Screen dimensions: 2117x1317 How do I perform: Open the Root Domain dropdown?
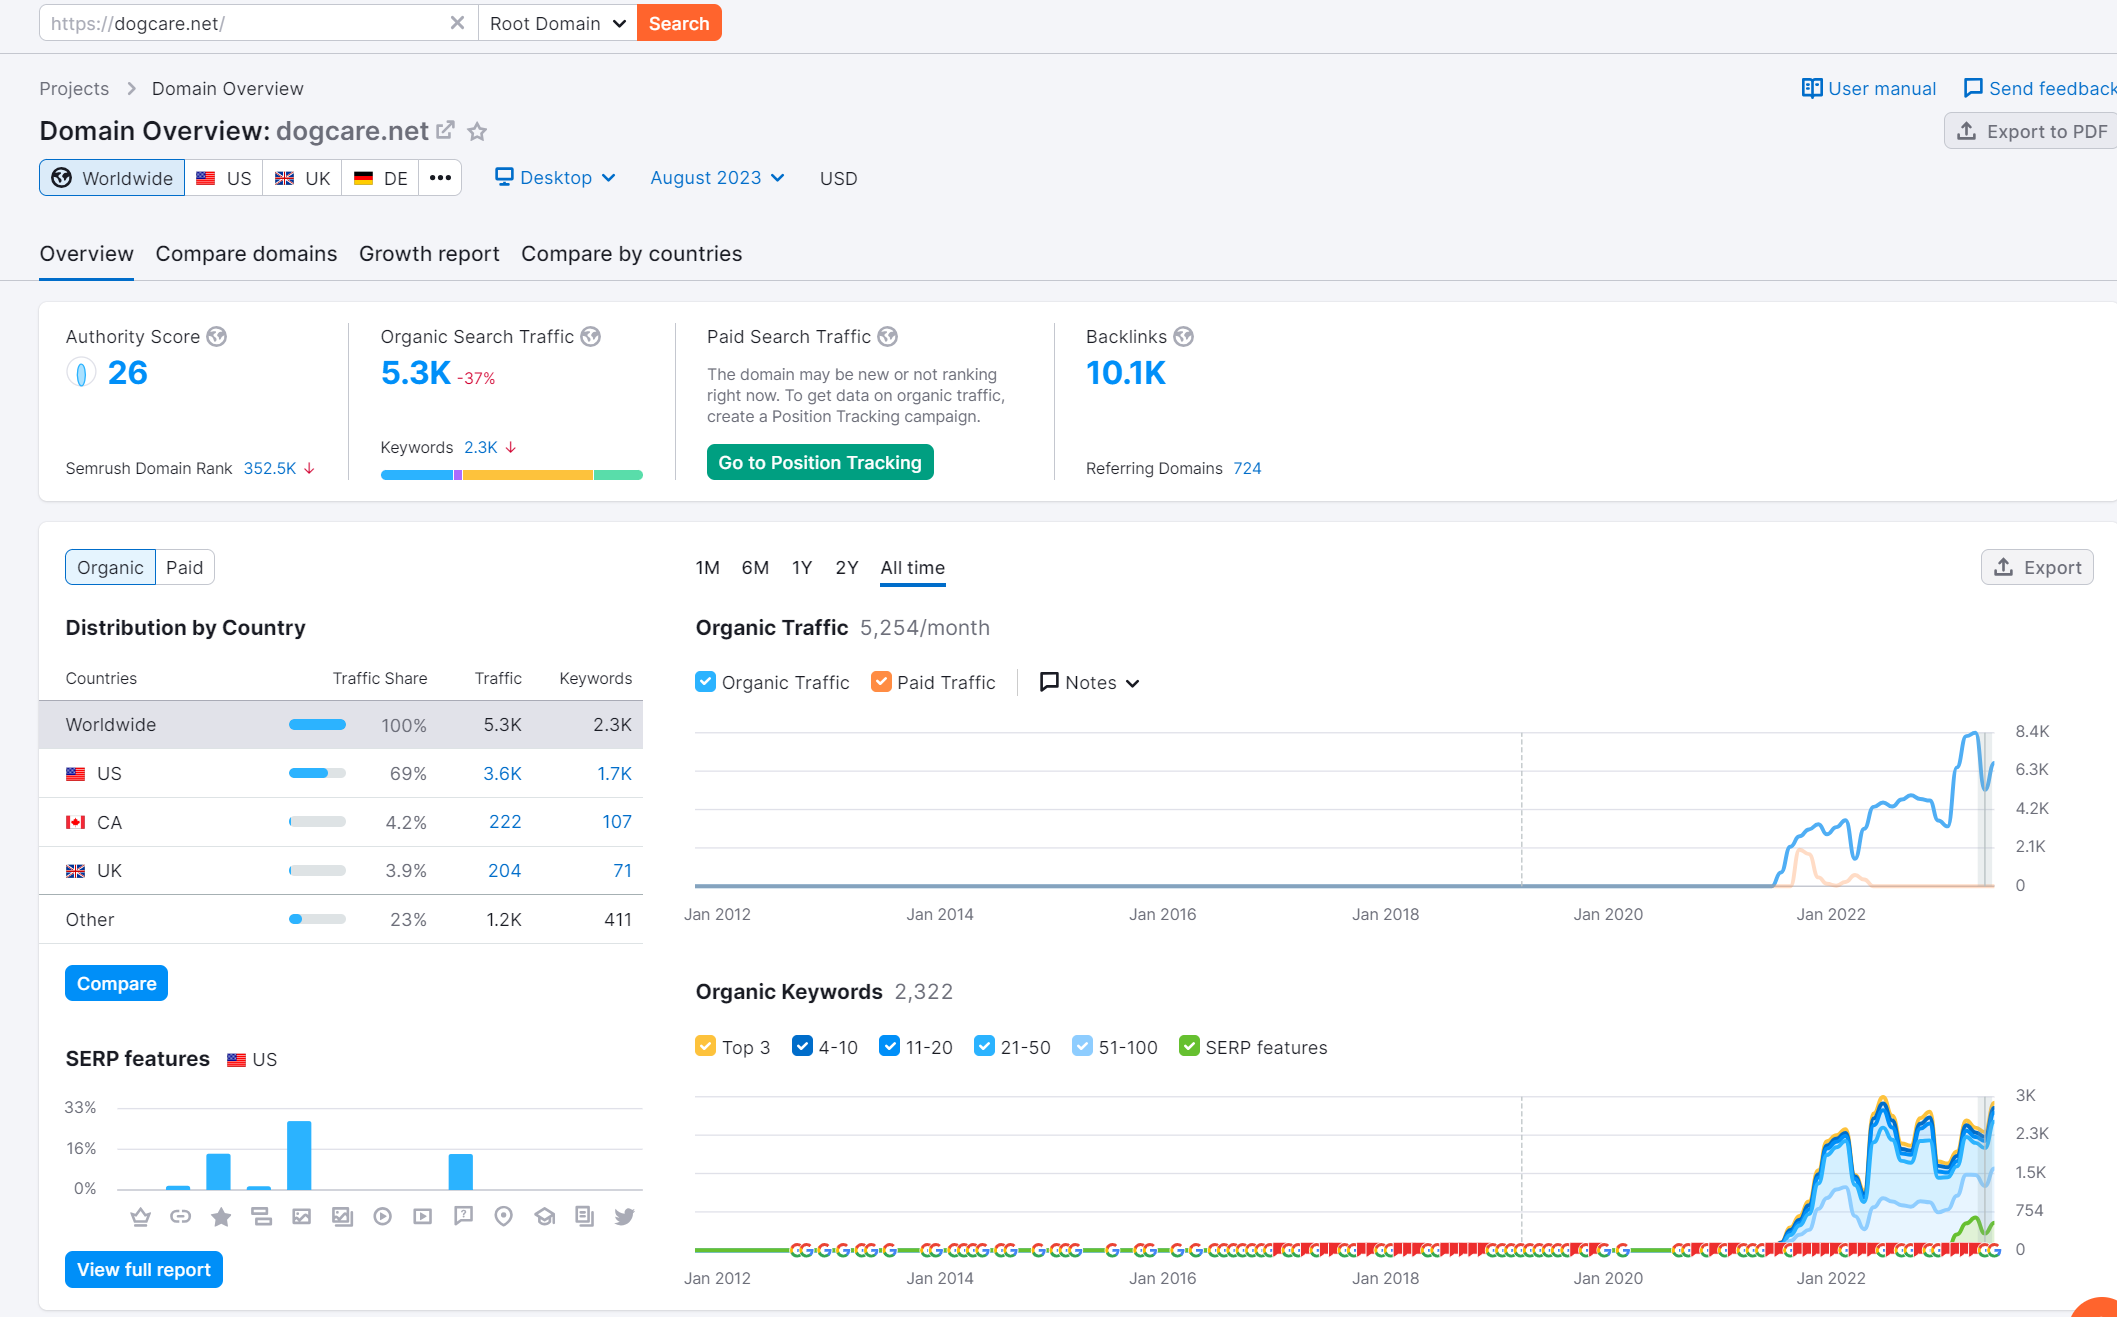click(x=557, y=23)
